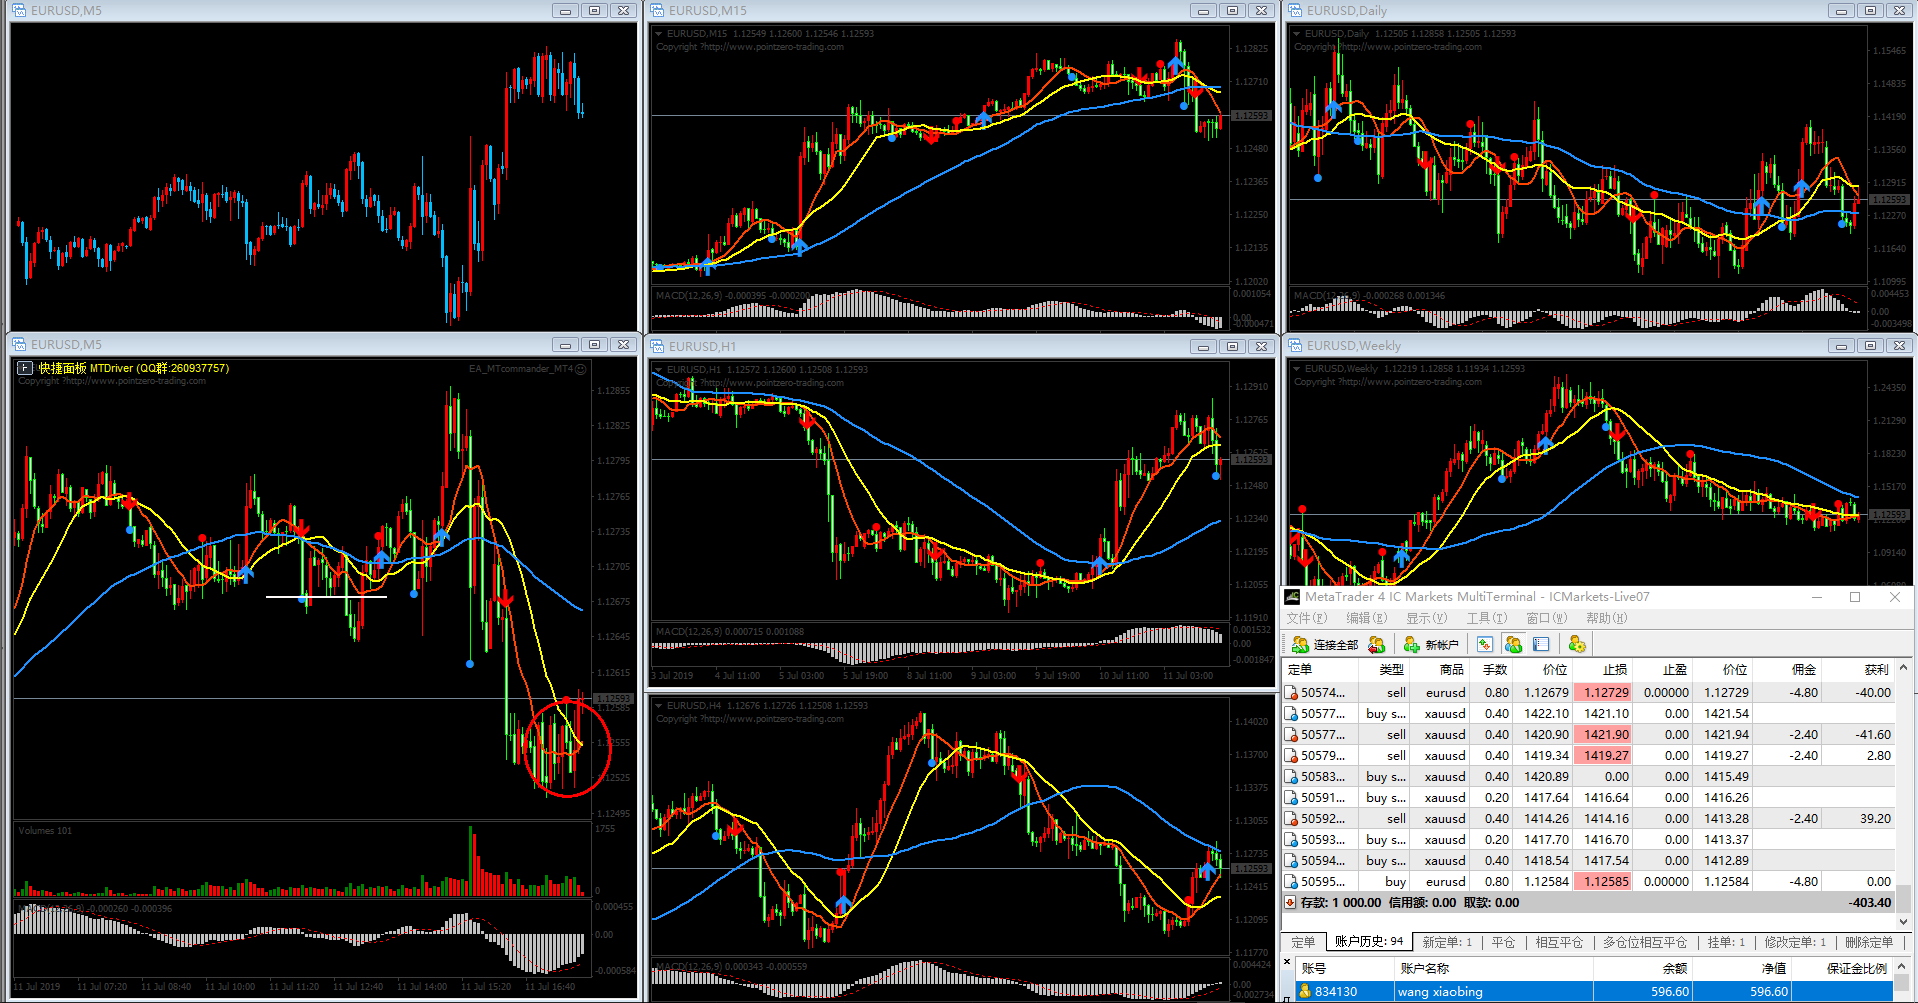Click the disconnect all accounts icon with red arrow
This screenshot has height=1003, width=1918.
1377,645
